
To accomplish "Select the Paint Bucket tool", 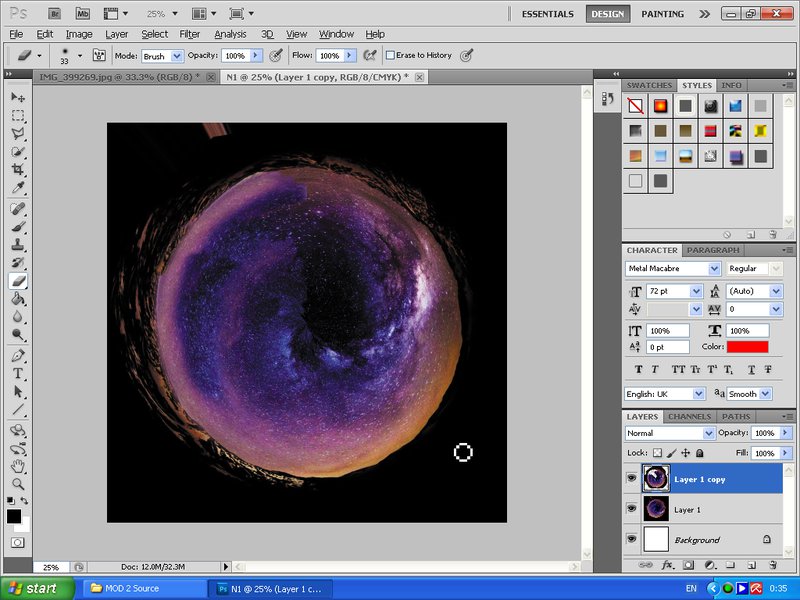I will (x=18, y=298).
